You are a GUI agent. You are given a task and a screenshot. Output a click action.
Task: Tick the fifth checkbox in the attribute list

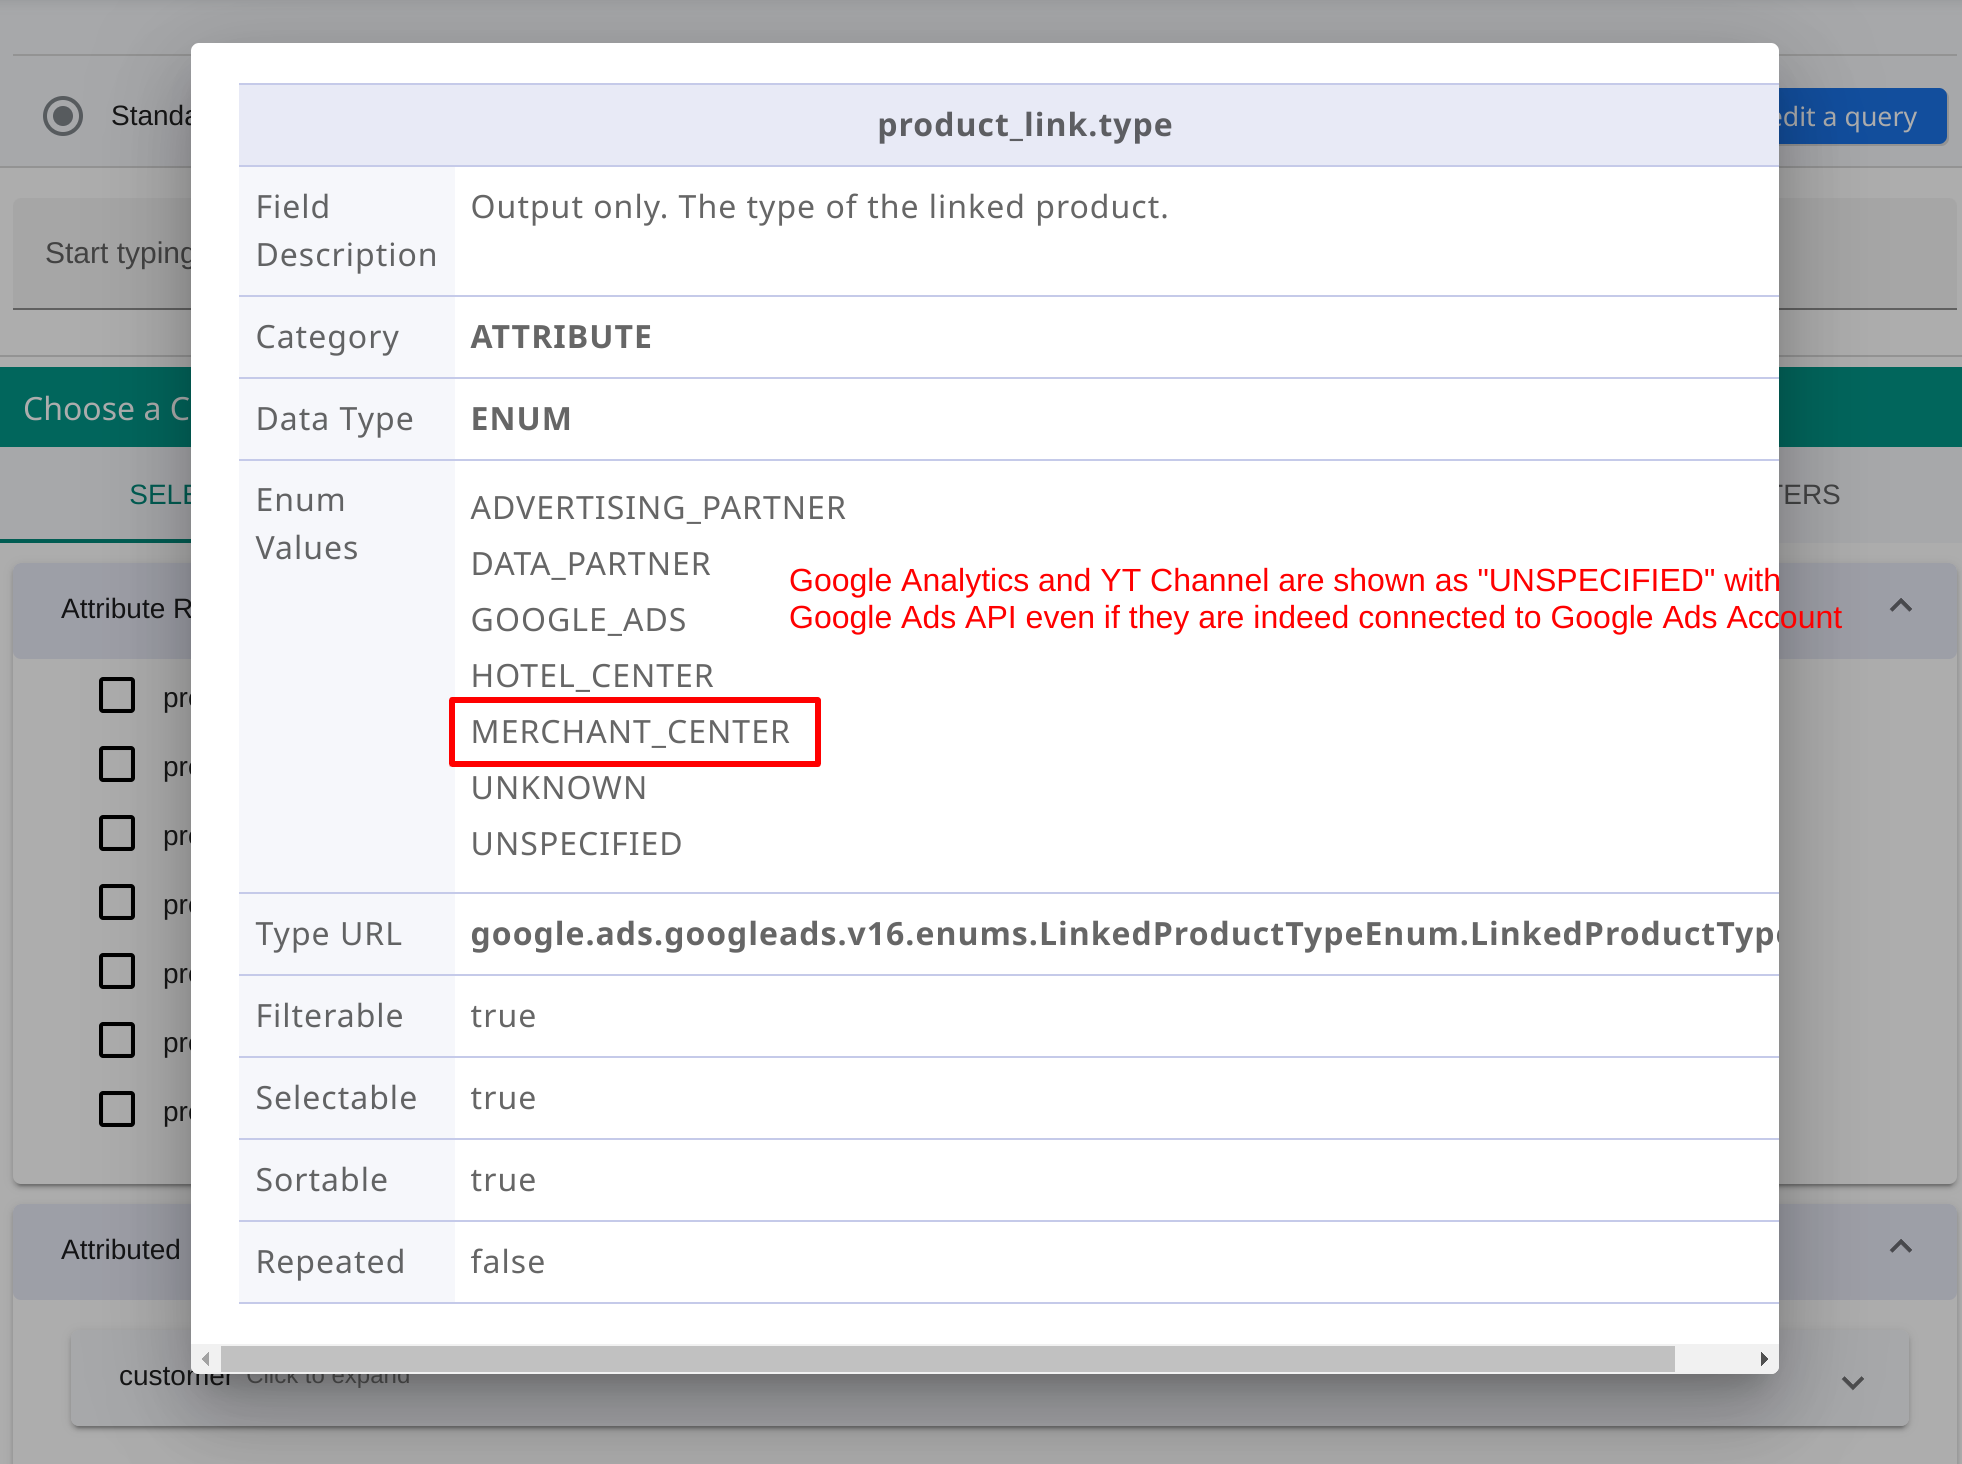pyautogui.click(x=117, y=971)
